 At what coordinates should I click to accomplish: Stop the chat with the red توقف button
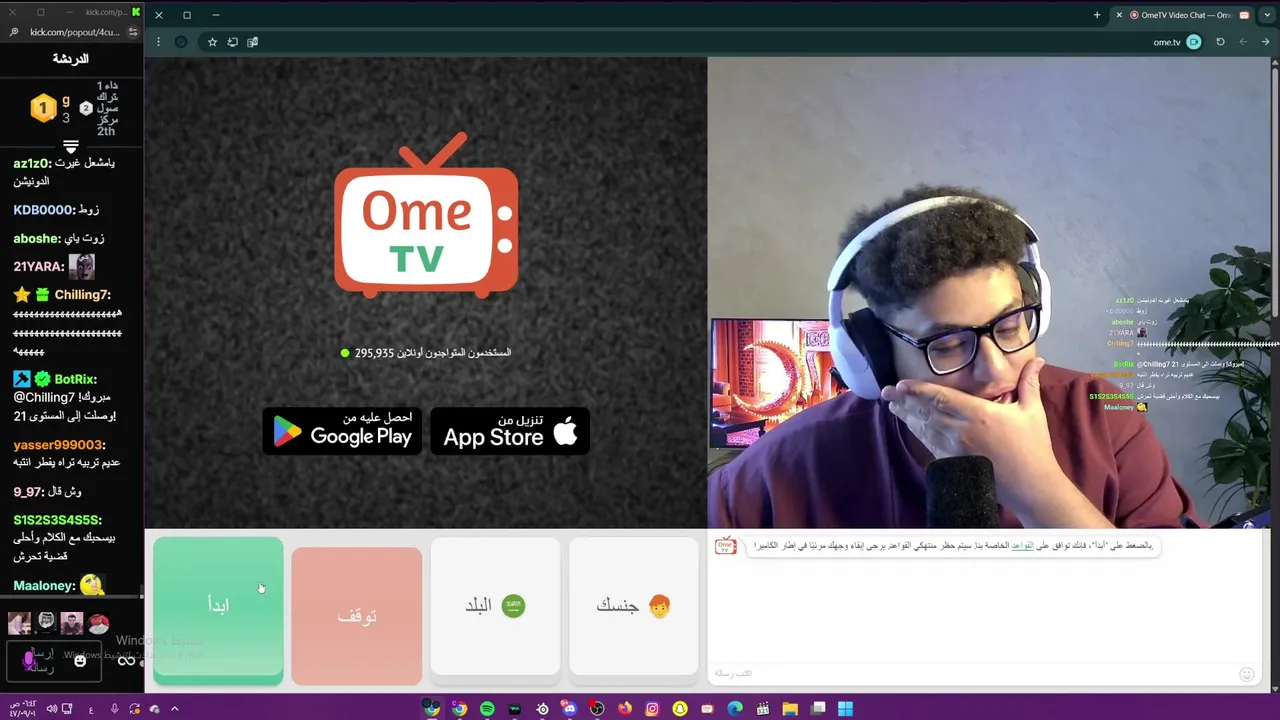pos(356,616)
